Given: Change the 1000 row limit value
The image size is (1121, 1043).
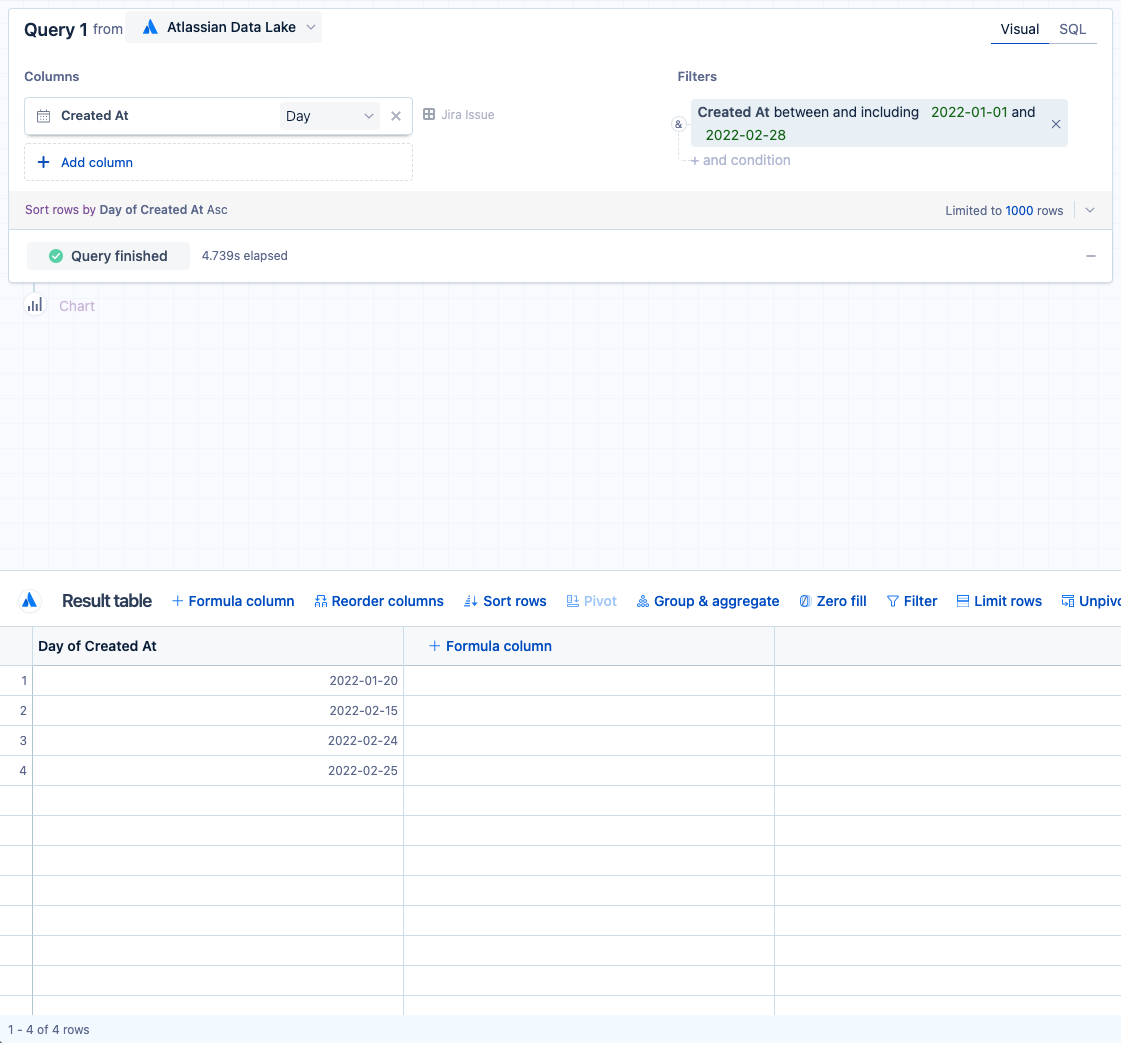Looking at the screenshot, I should point(1019,210).
